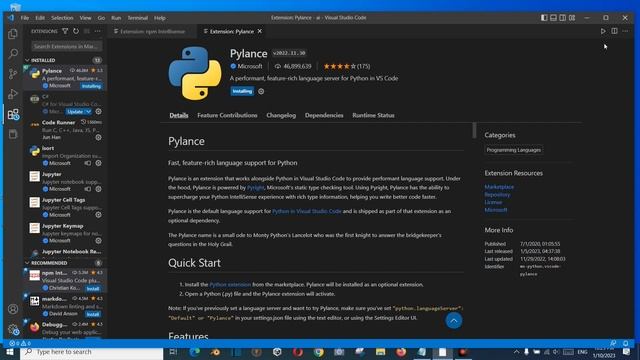
Task: Open the C# Update dropdown arrow
Action: point(89,111)
